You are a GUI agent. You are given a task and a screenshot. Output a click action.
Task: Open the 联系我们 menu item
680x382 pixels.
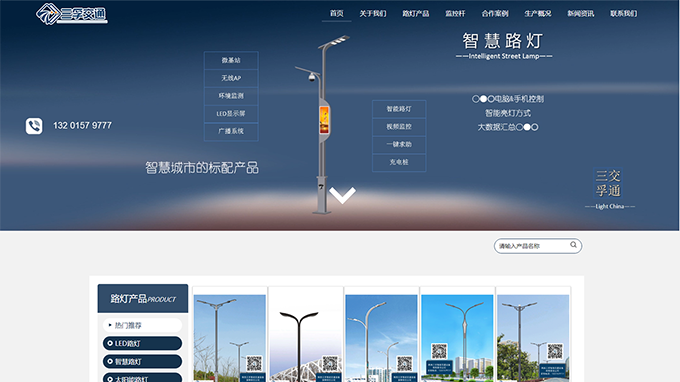click(624, 13)
